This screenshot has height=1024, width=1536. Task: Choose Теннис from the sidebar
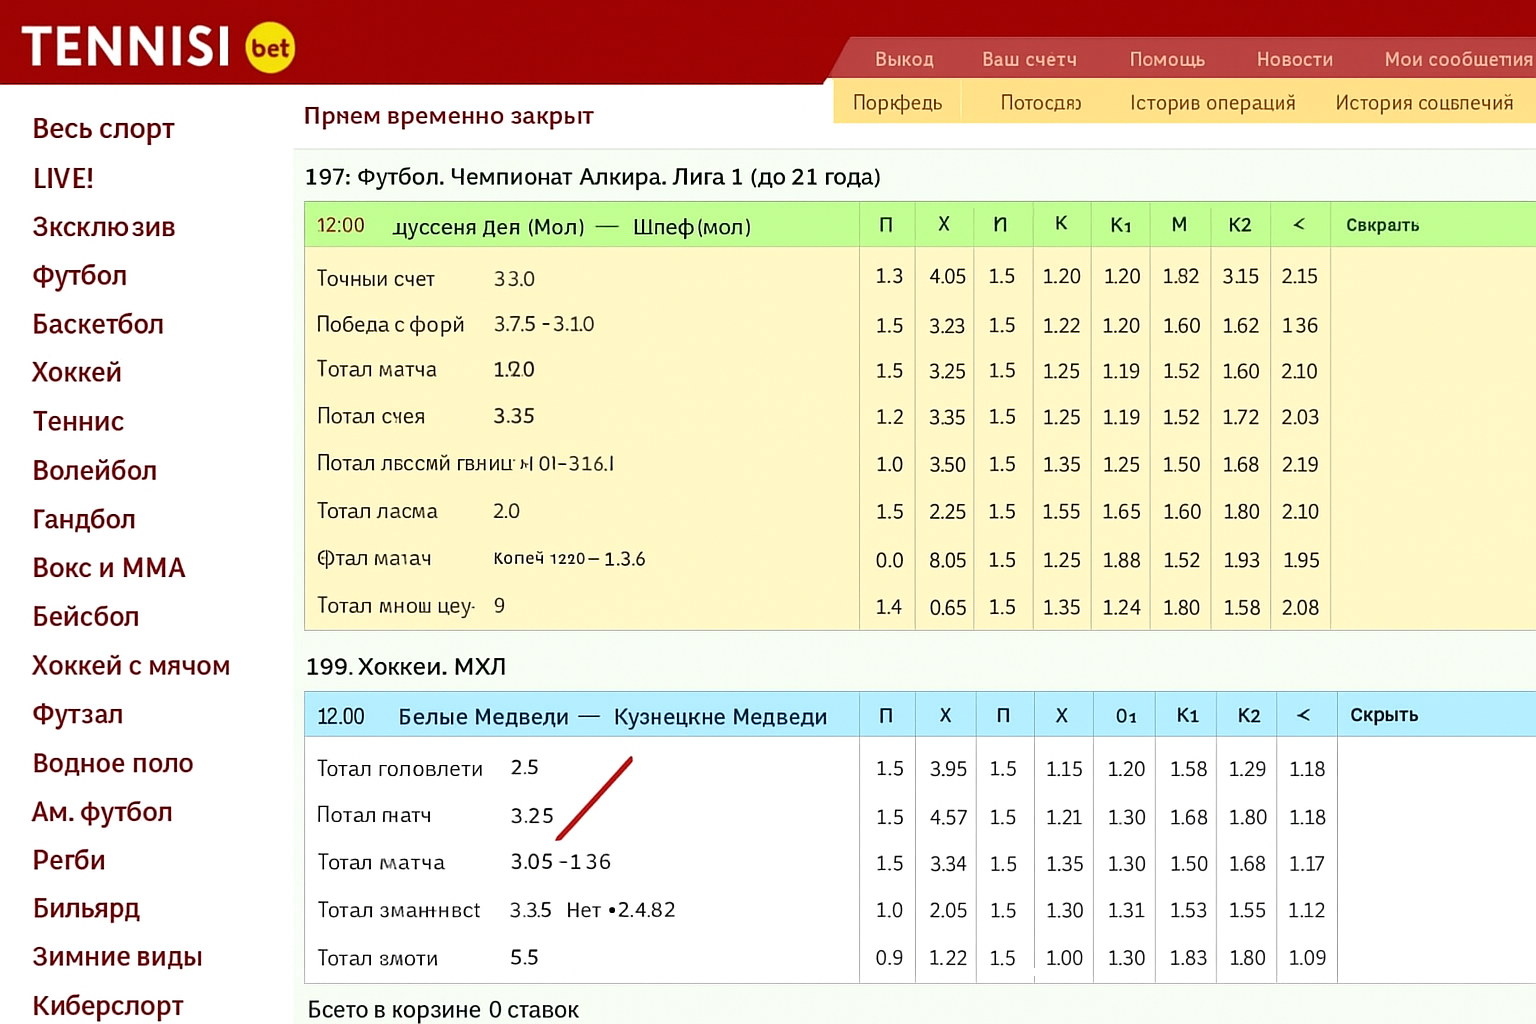pyautogui.click(x=78, y=421)
